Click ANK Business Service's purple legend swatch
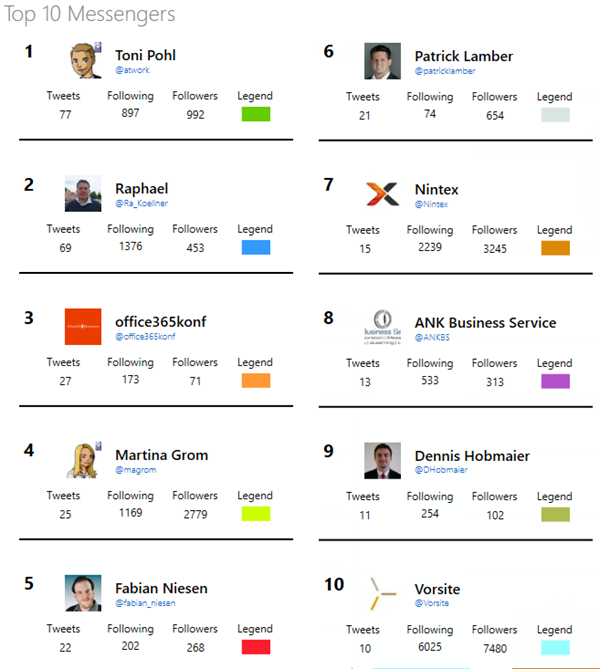600x669 pixels. pos(555,381)
